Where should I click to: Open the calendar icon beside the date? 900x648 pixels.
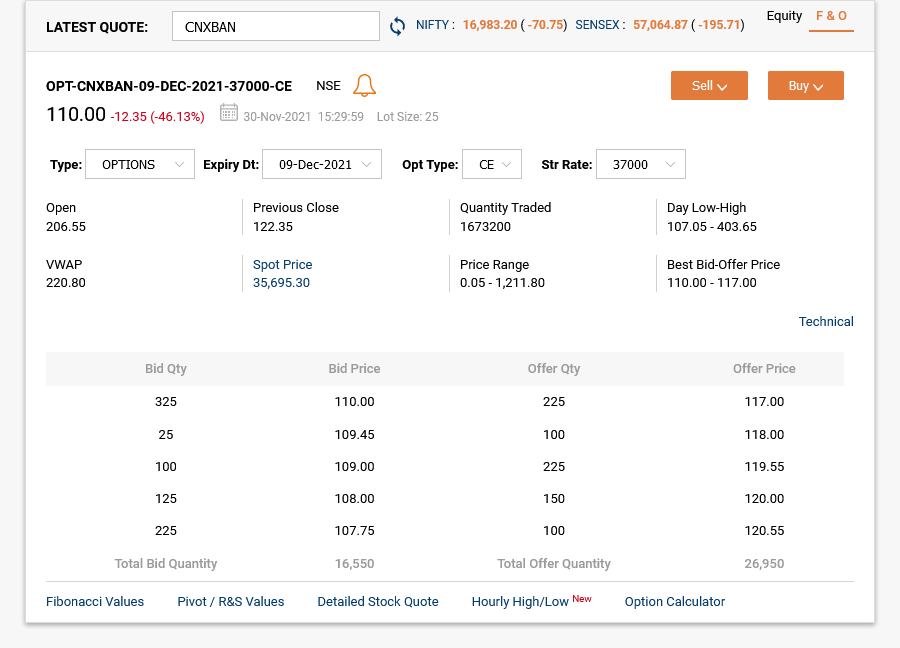pyautogui.click(x=228, y=112)
